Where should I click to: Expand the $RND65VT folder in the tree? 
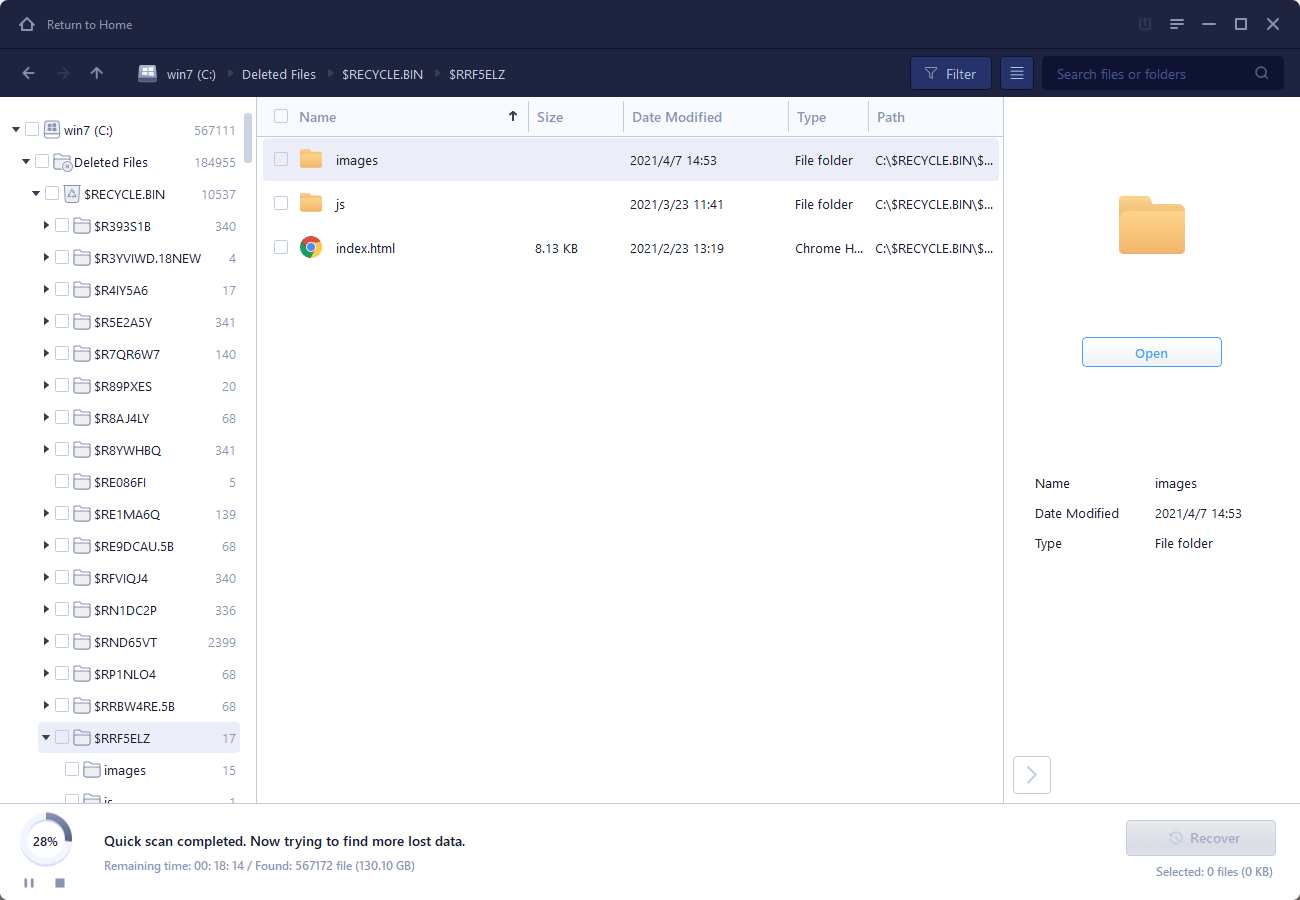[46, 641]
